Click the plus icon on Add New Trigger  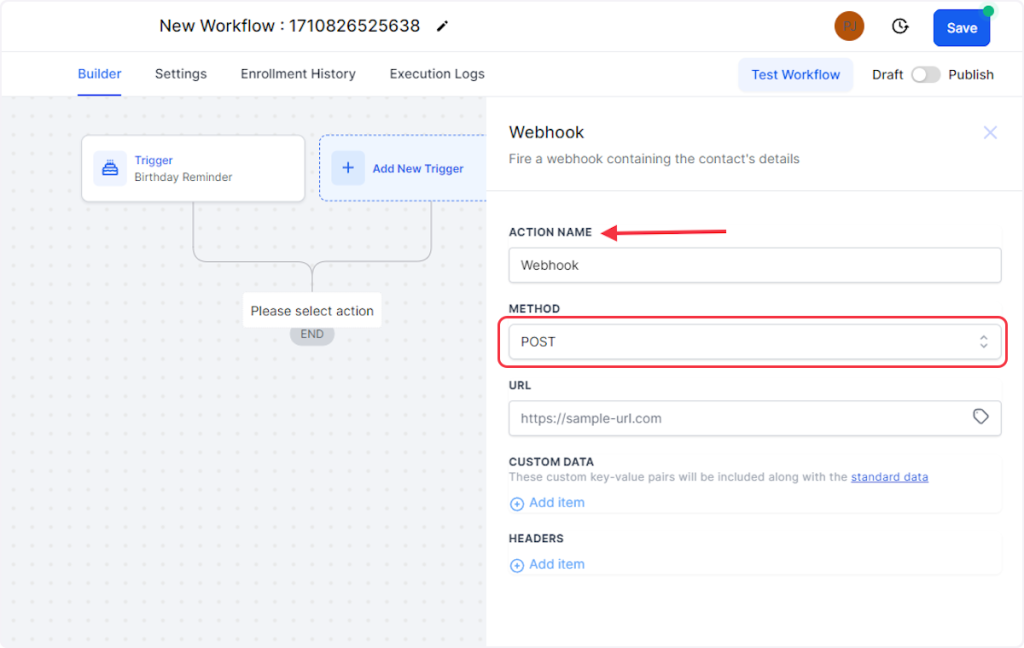coord(348,168)
